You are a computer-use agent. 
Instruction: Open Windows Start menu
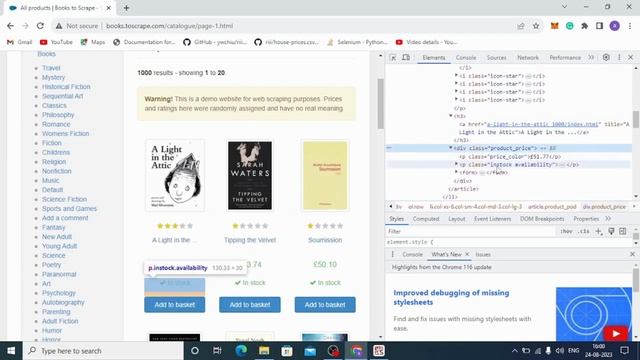tap(11, 351)
